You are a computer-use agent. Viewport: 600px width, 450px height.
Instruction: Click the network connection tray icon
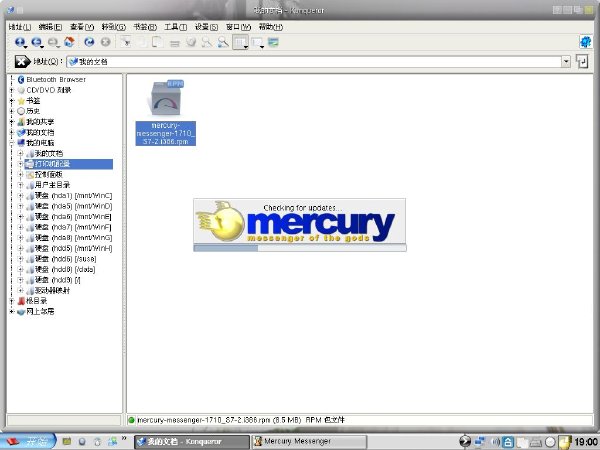pyautogui.click(x=479, y=442)
